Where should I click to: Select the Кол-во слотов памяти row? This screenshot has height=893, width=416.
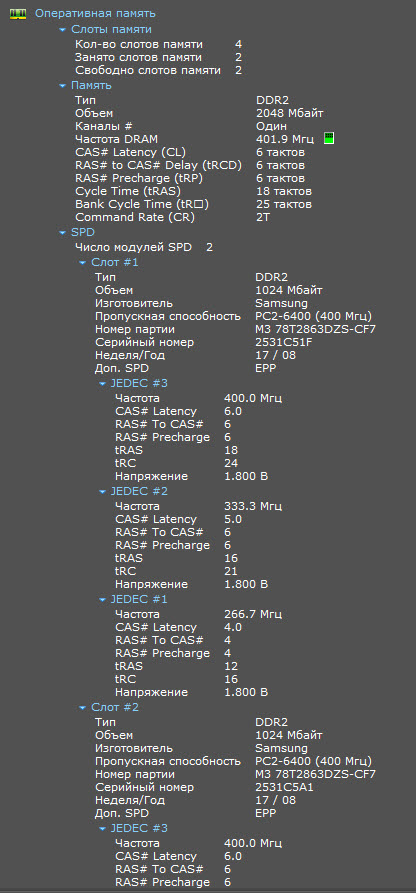pyautogui.click(x=158, y=44)
